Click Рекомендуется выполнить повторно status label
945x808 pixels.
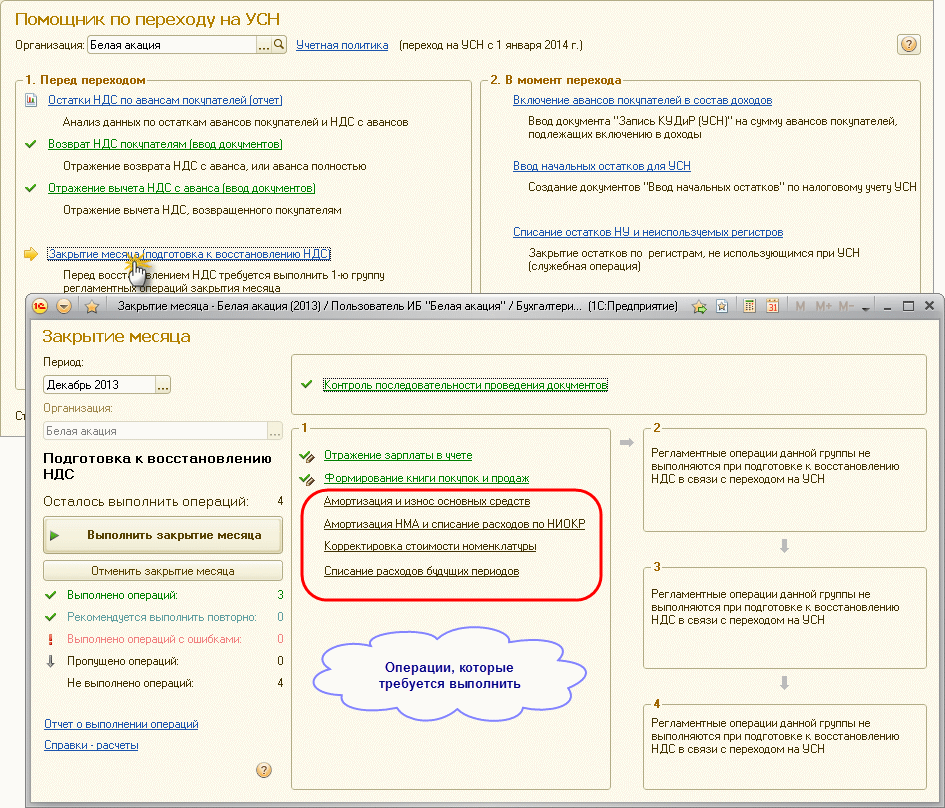pos(162,617)
